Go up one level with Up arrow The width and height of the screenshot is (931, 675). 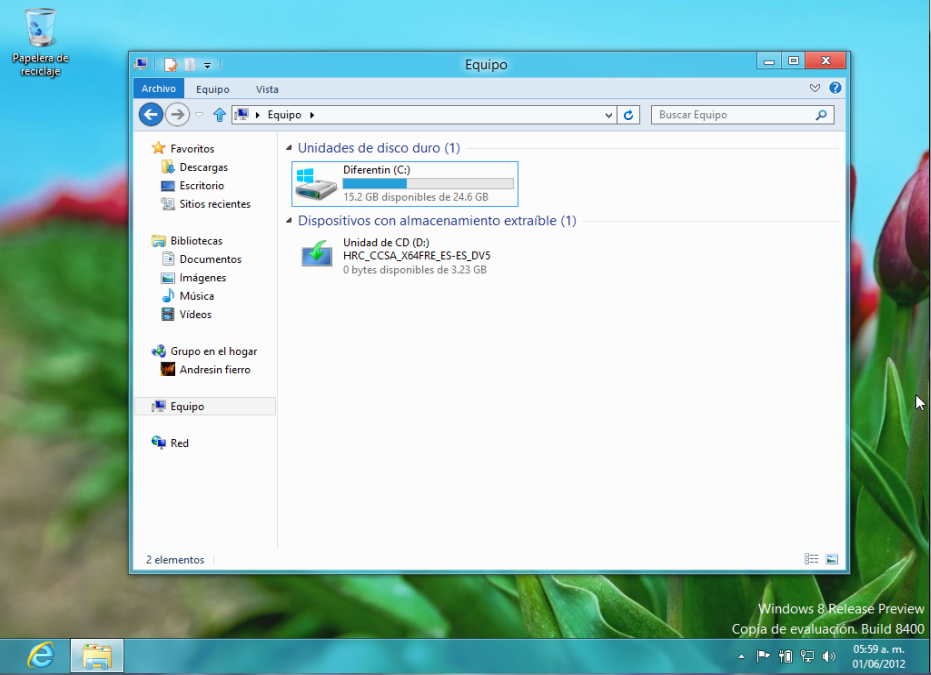(x=219, y=115)
